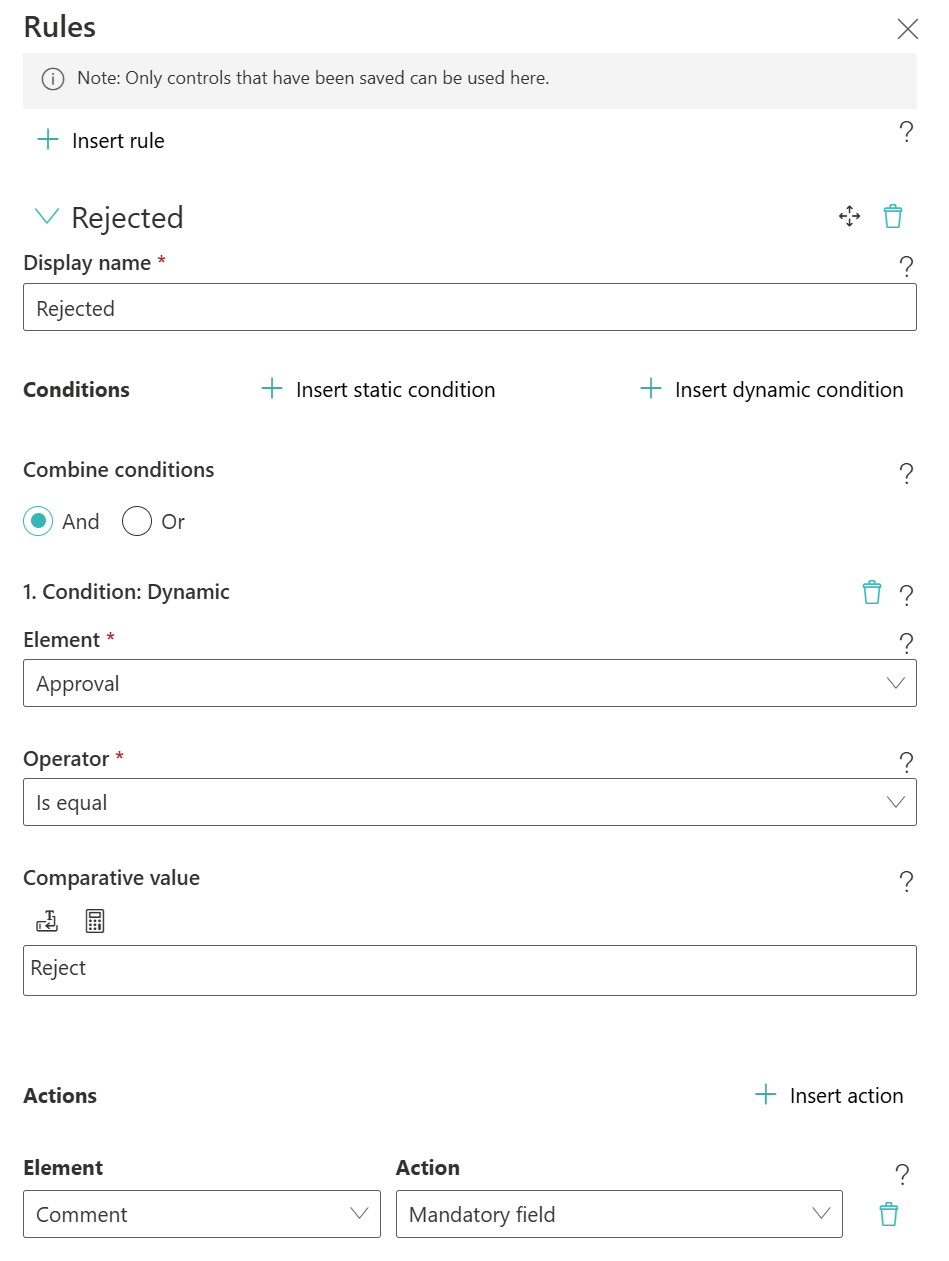Delete the Comment action row
The height and width of the screenshot is (1261, 949).
coord(888,1214)
